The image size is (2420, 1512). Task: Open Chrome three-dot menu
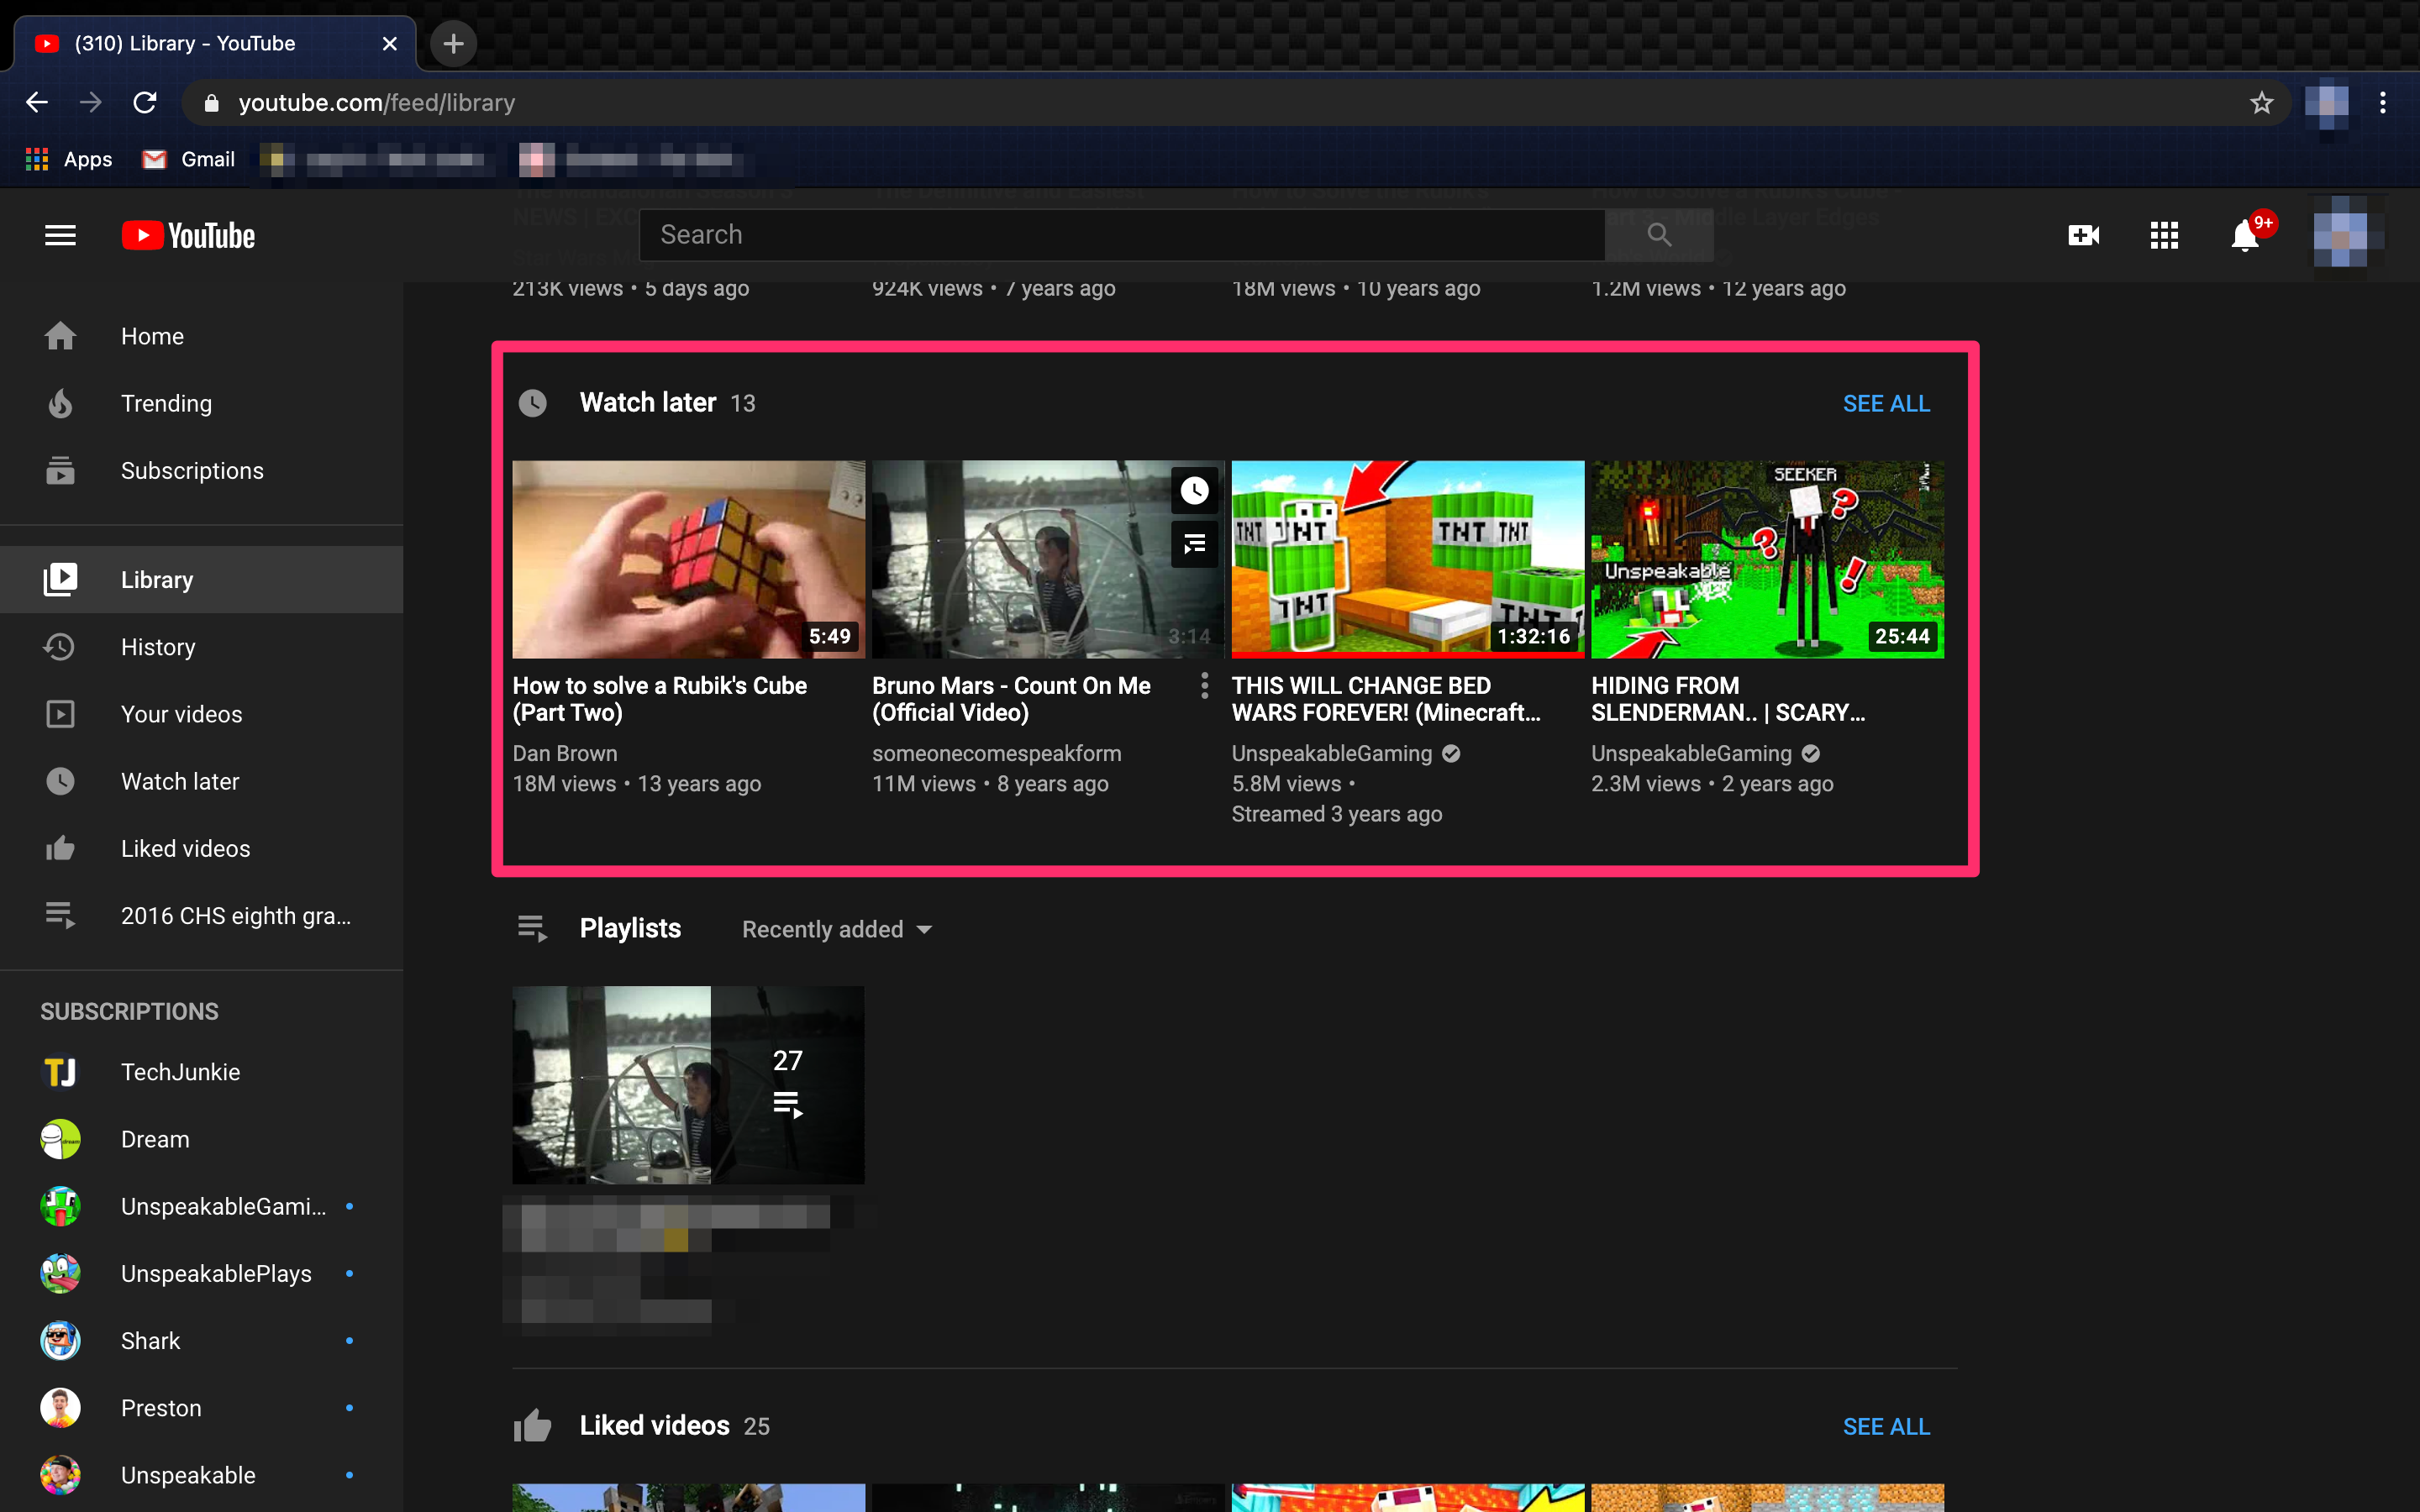(x=2383, y=102)
